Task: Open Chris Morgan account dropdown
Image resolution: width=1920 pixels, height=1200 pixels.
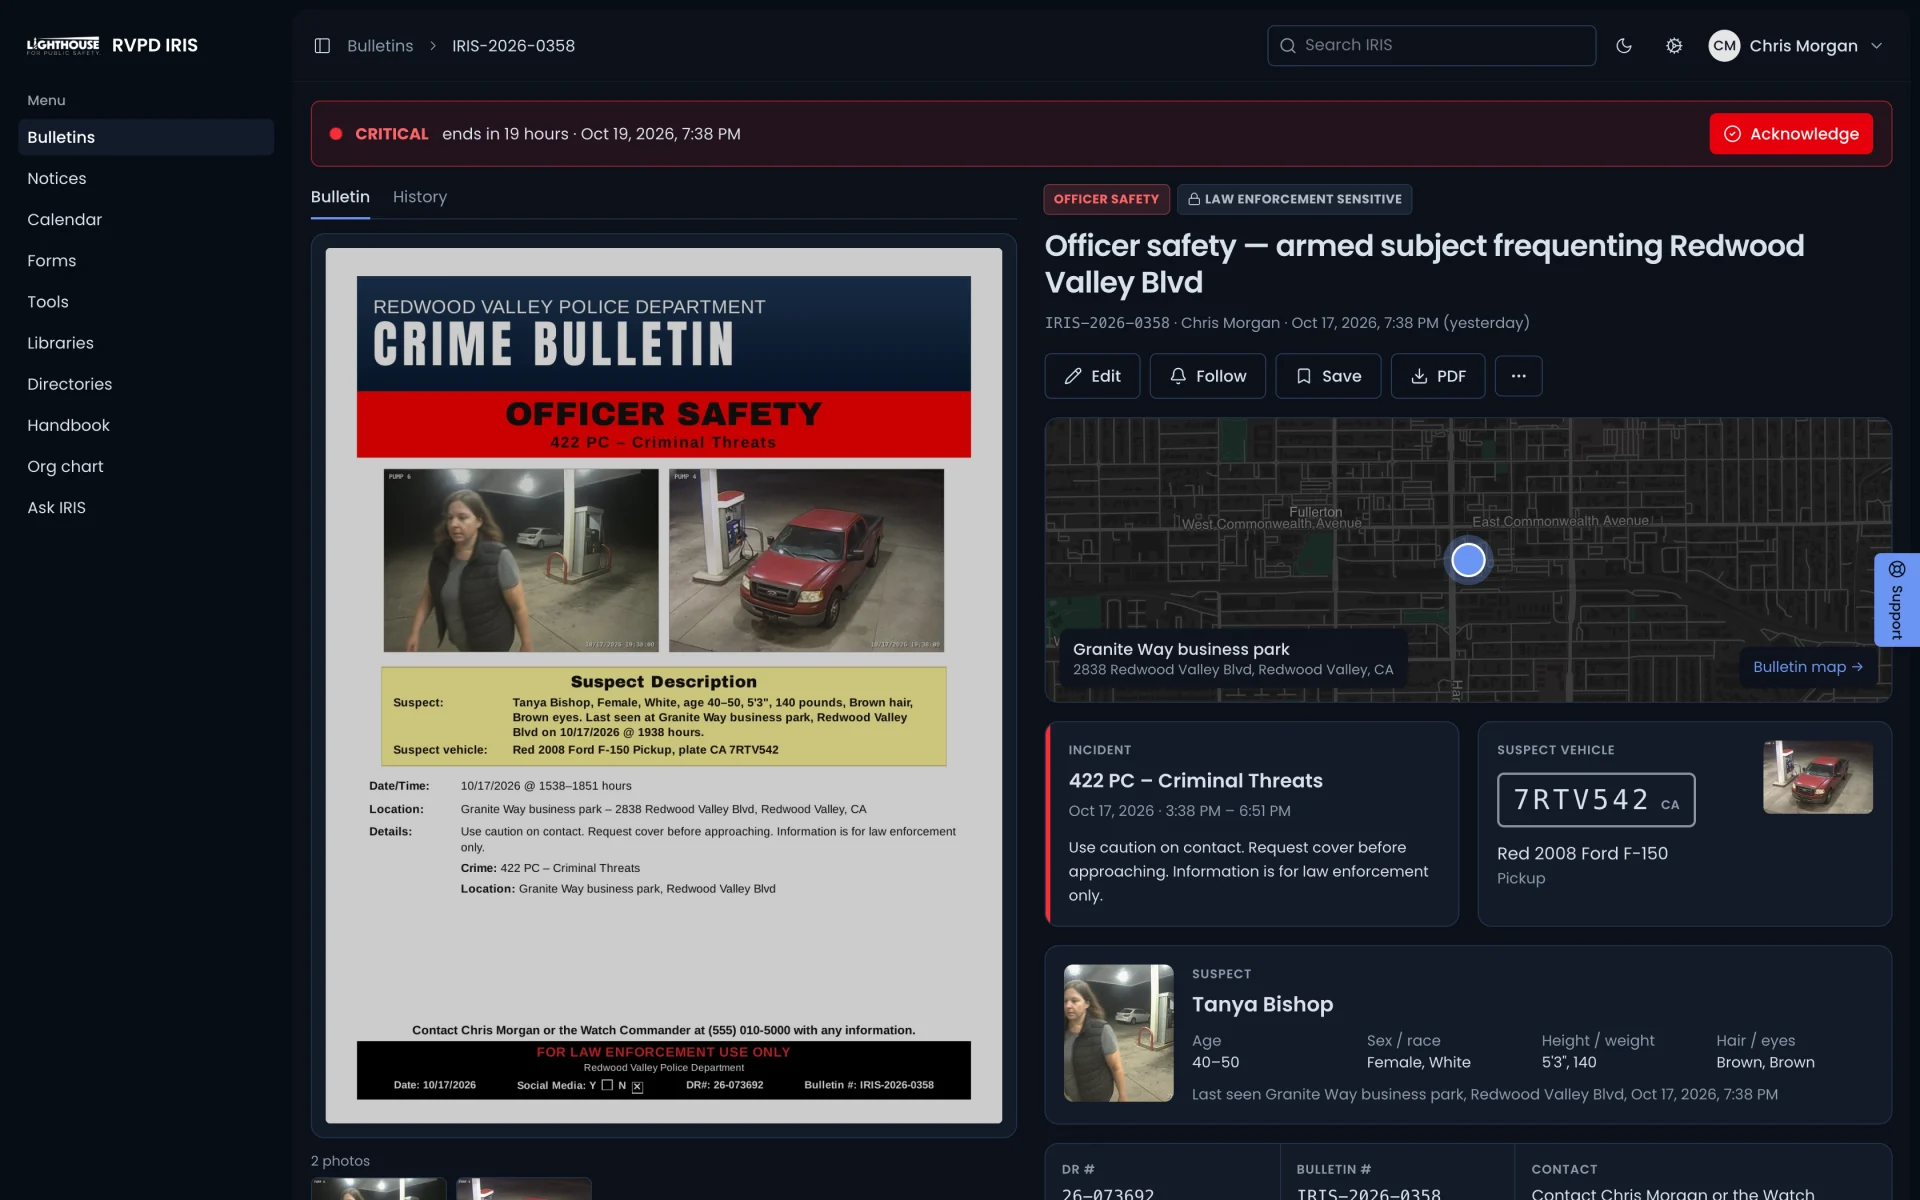Action: pos(1796,46)
